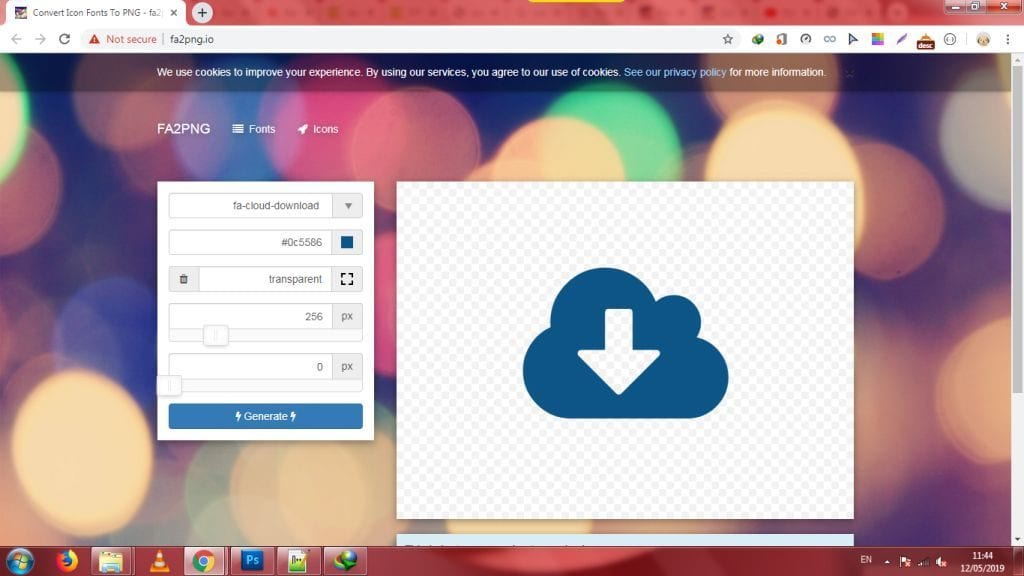Click the purple feather extension icon

point(901,39)
